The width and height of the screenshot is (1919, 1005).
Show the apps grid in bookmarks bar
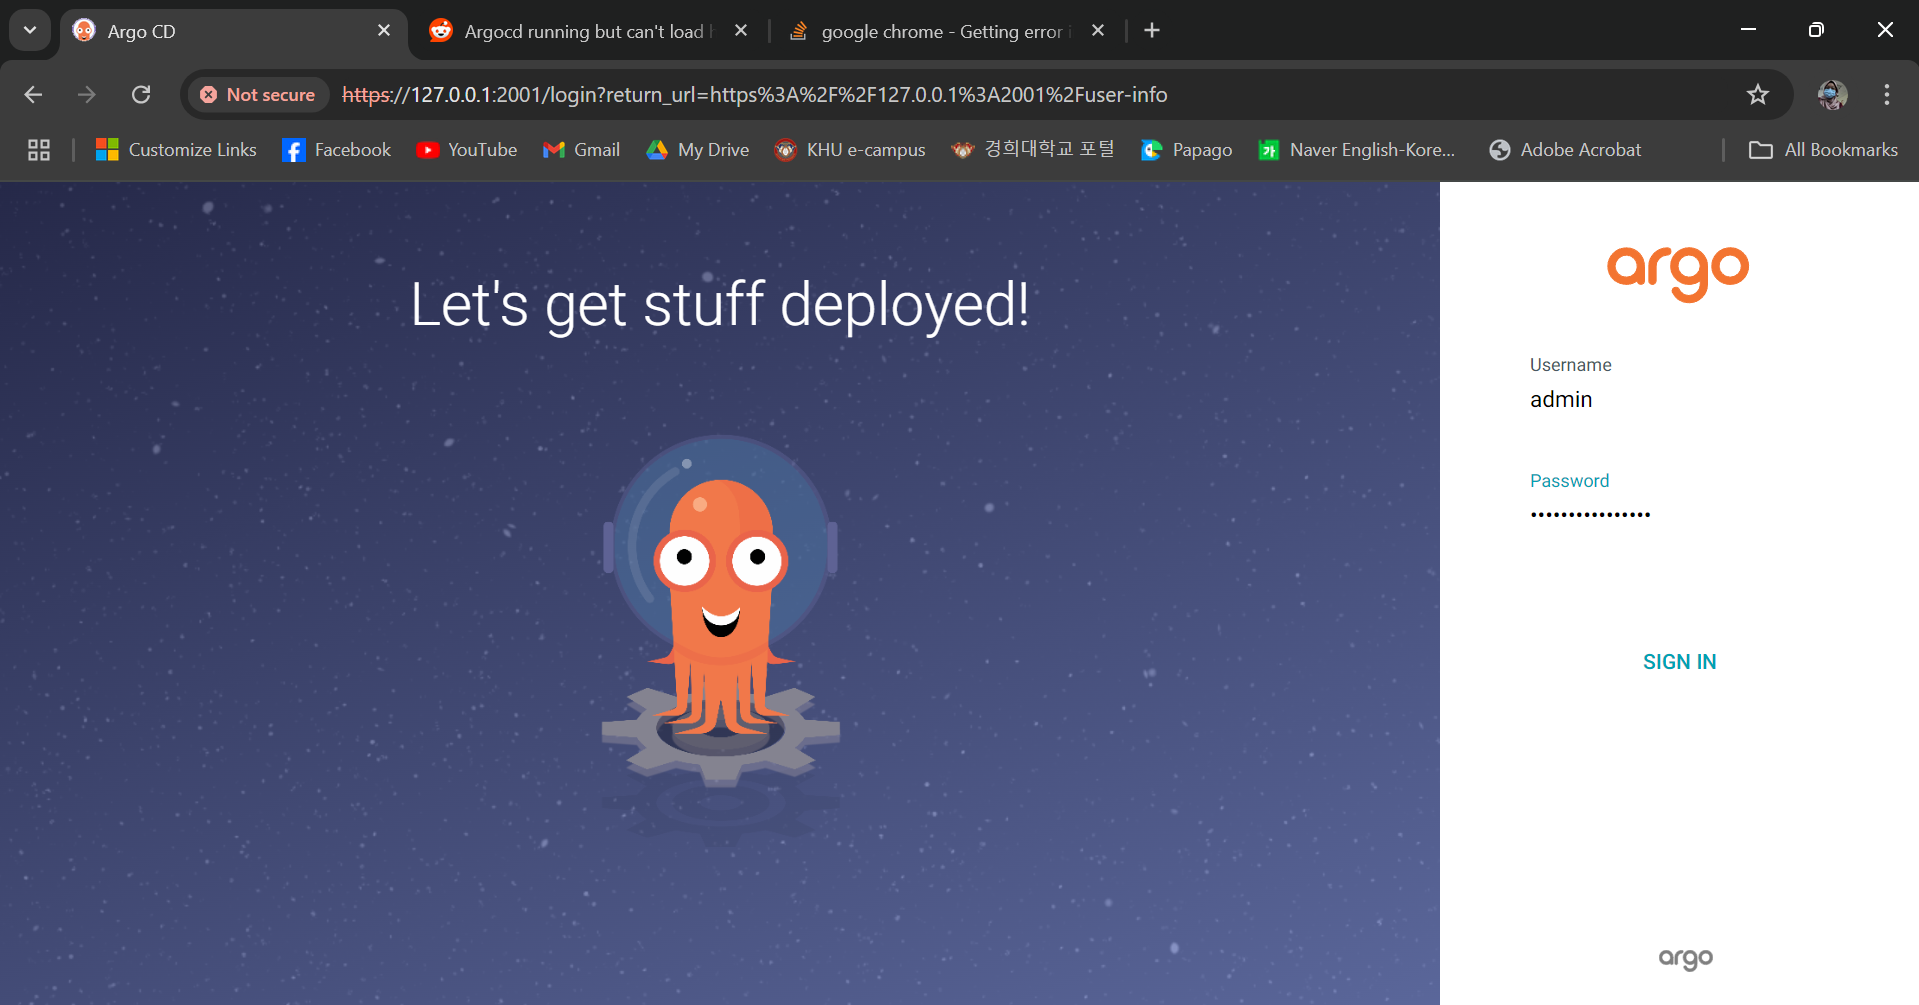(39, 150)
